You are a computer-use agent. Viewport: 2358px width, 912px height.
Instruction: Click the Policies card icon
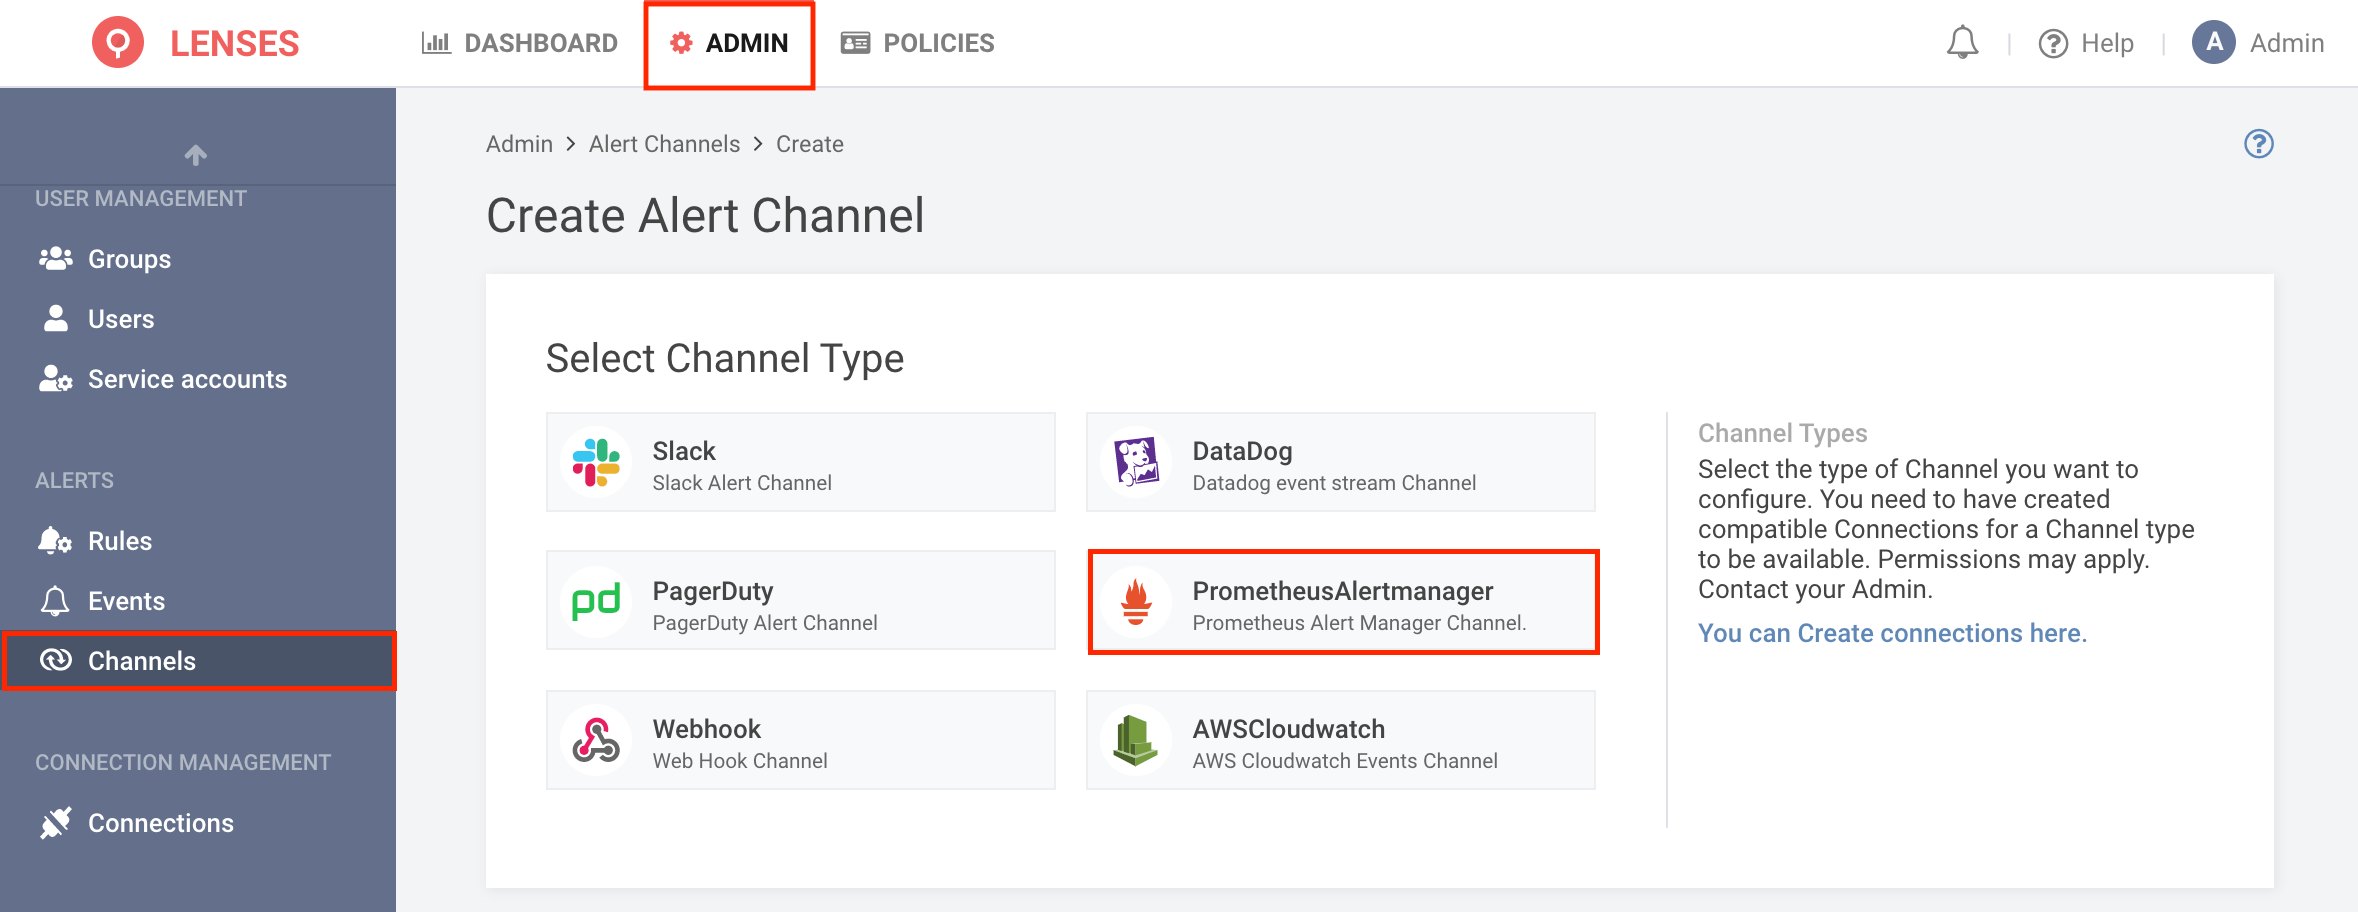coord(855,43)
